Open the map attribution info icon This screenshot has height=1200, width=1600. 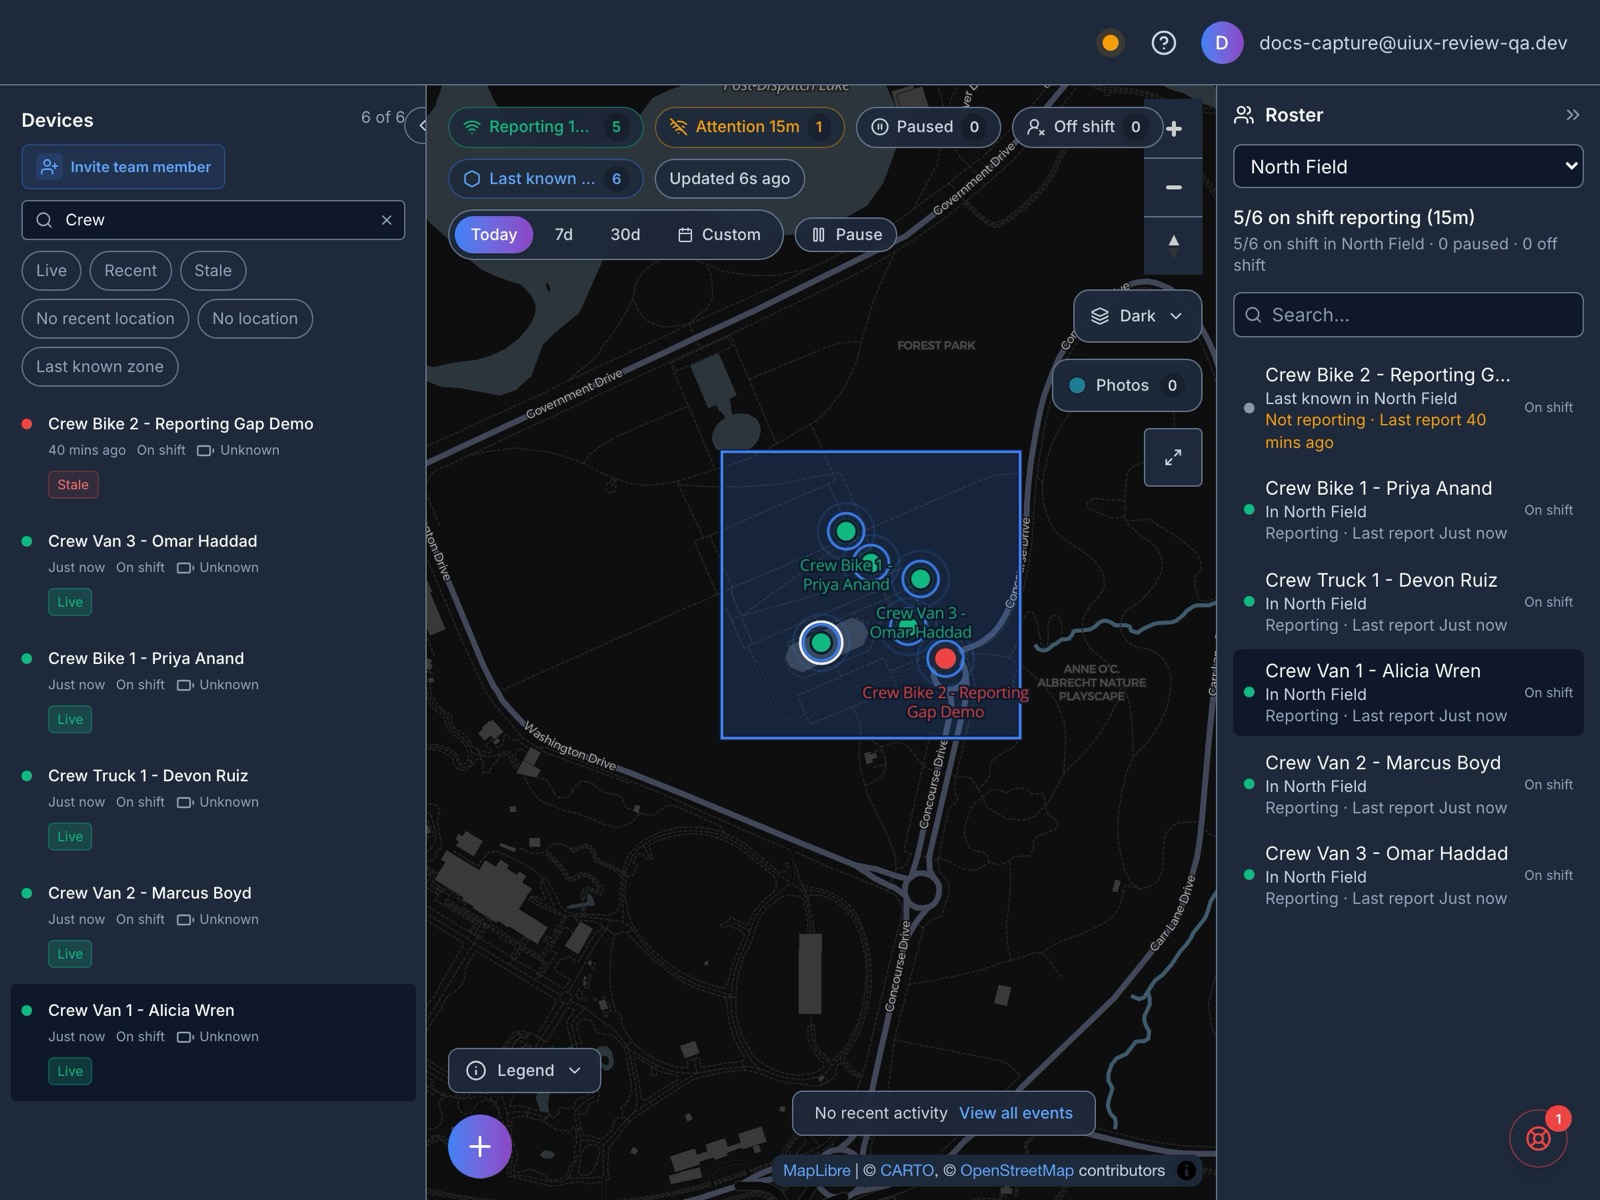[1186, 1170]
